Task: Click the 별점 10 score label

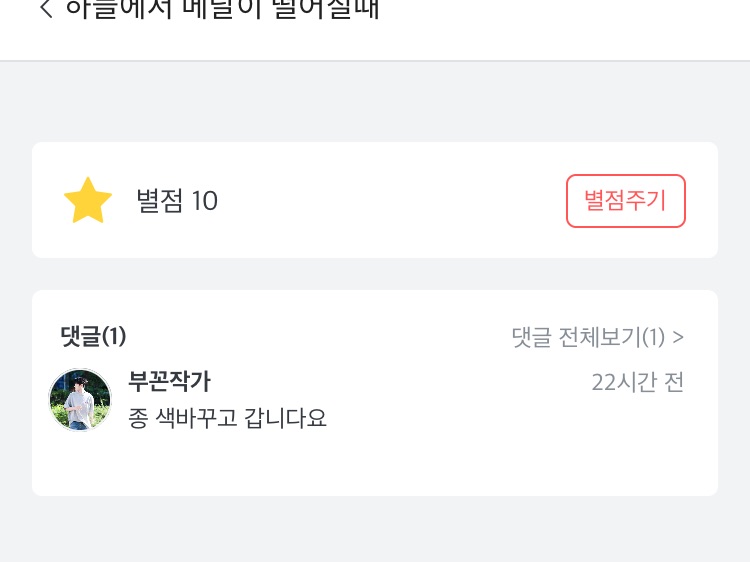Action: coord(176,201)
